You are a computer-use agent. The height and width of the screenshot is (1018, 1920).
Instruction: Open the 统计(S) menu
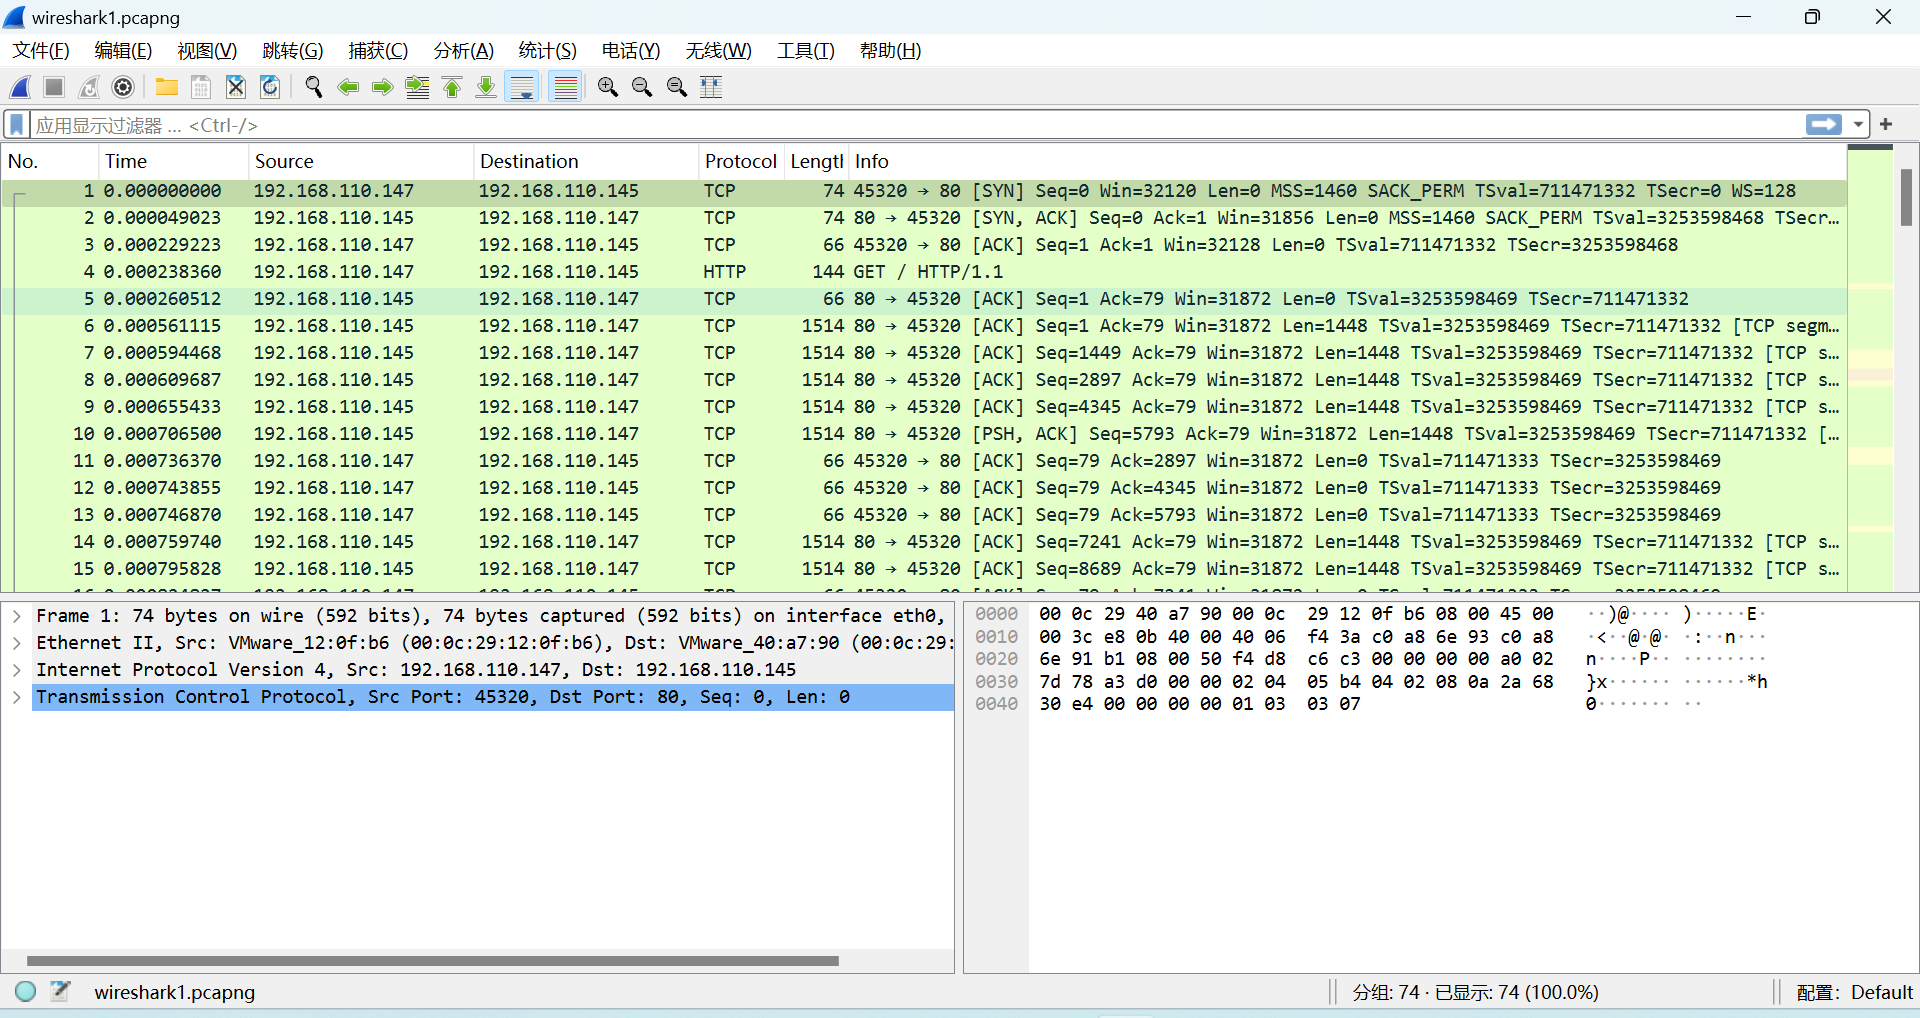547,50
